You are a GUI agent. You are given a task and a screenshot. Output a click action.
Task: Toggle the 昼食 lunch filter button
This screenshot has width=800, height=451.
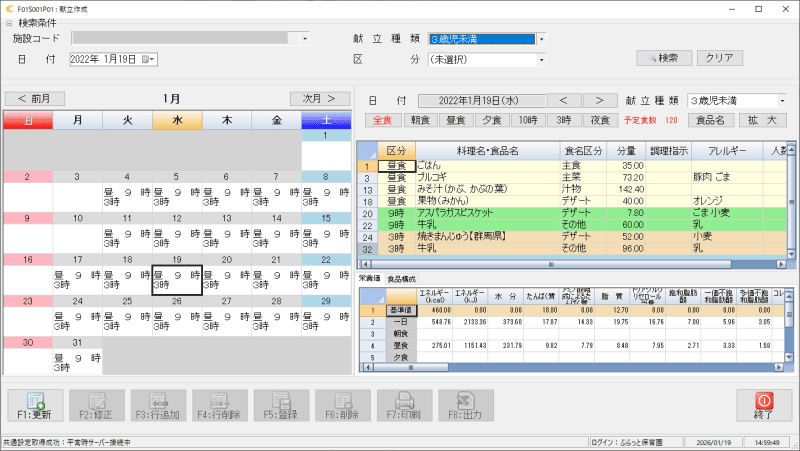(455, 120)
